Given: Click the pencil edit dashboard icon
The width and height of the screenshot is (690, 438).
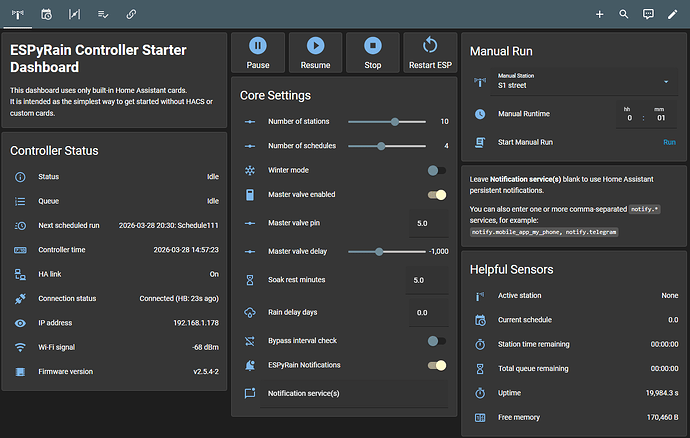Looking at the screenshot, I should (672, 14).
